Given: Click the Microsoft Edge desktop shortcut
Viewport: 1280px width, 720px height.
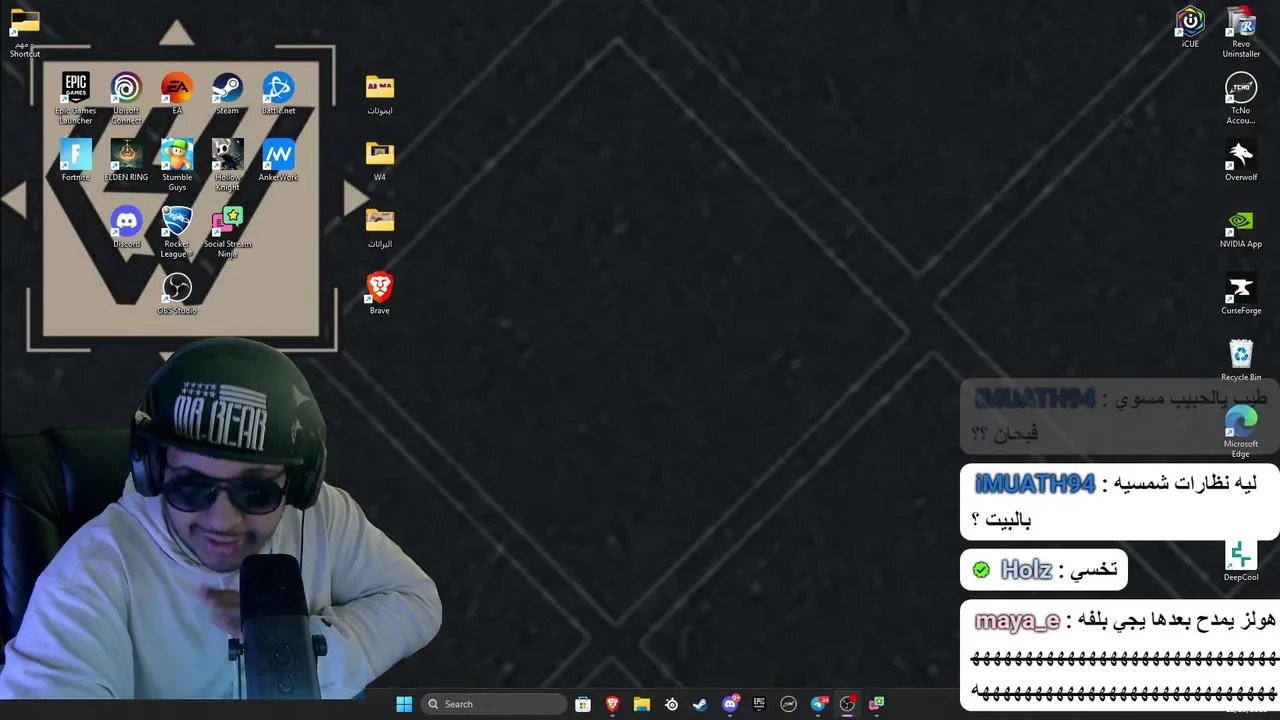Looking at the screenshot, I should point(1241,431).
